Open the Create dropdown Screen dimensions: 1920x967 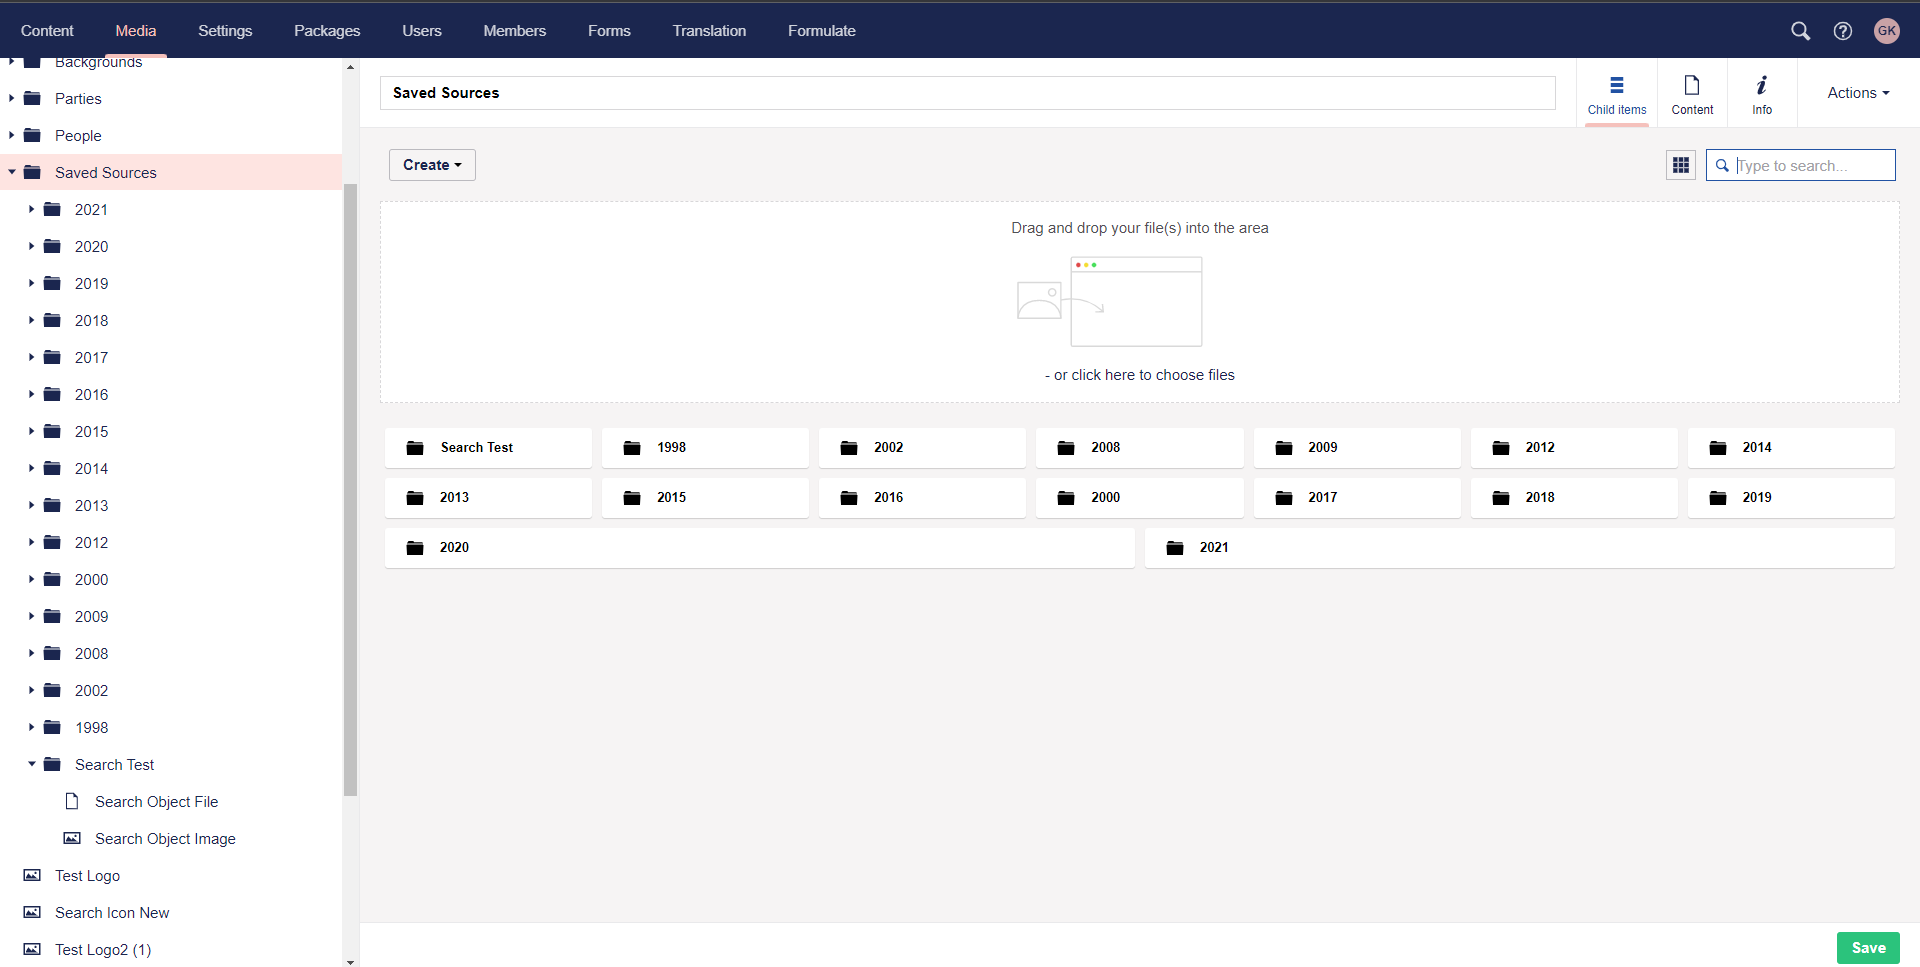(431, 165)
